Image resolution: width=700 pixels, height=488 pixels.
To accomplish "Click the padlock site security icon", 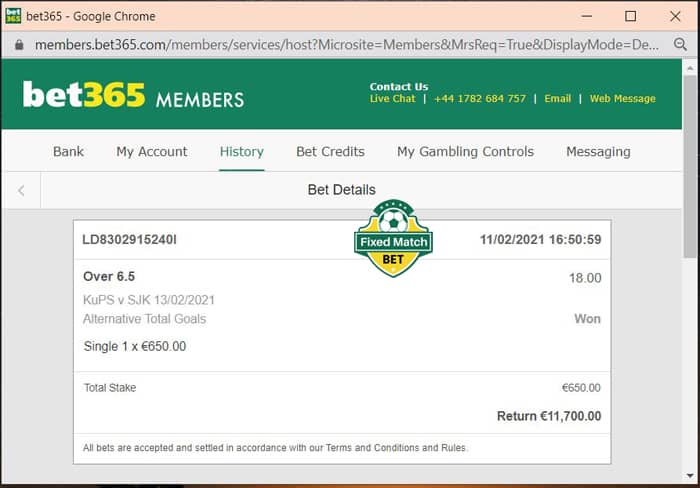I will coord(19,45).
